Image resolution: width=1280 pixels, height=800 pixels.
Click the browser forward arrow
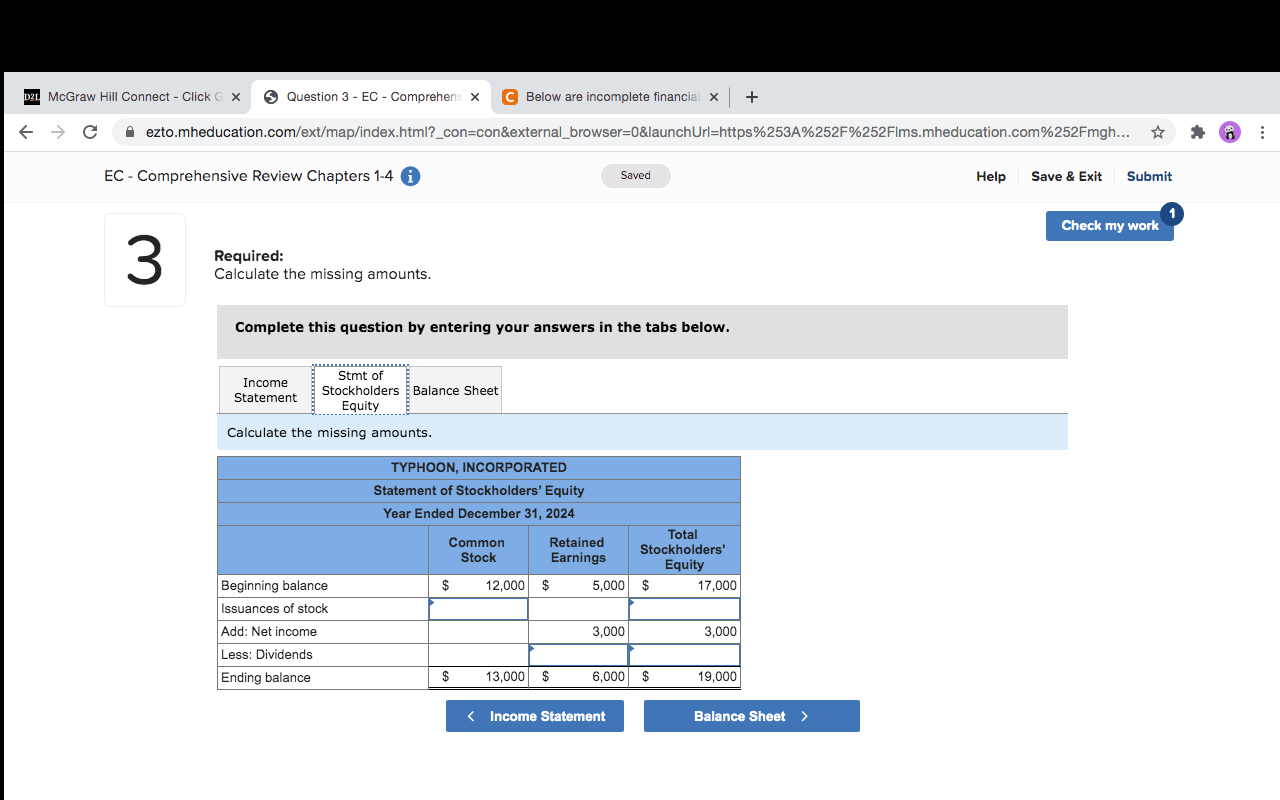pyautogui.click(x=58, y=132)
